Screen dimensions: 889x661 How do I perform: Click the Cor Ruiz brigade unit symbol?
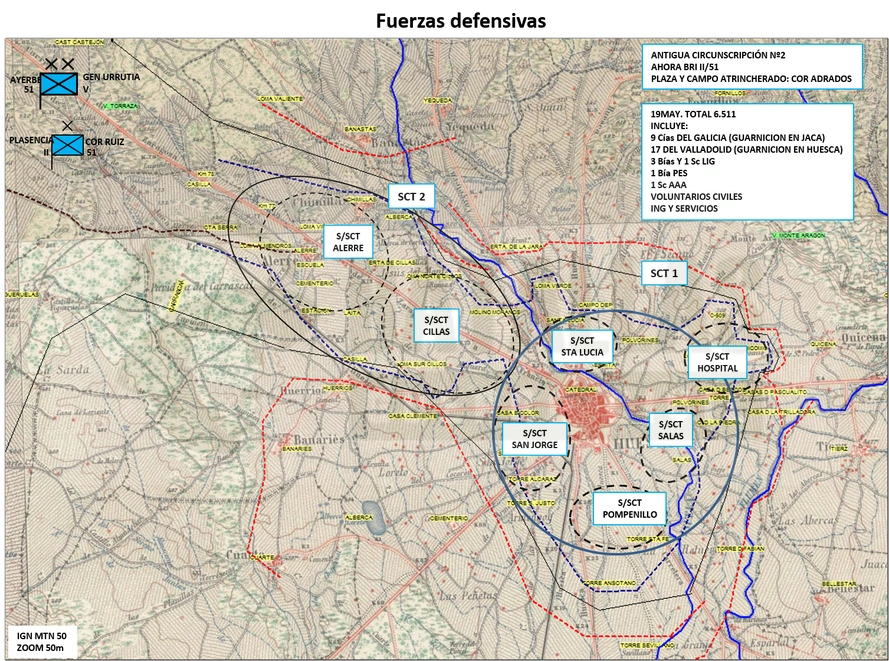tap(68, 146)
